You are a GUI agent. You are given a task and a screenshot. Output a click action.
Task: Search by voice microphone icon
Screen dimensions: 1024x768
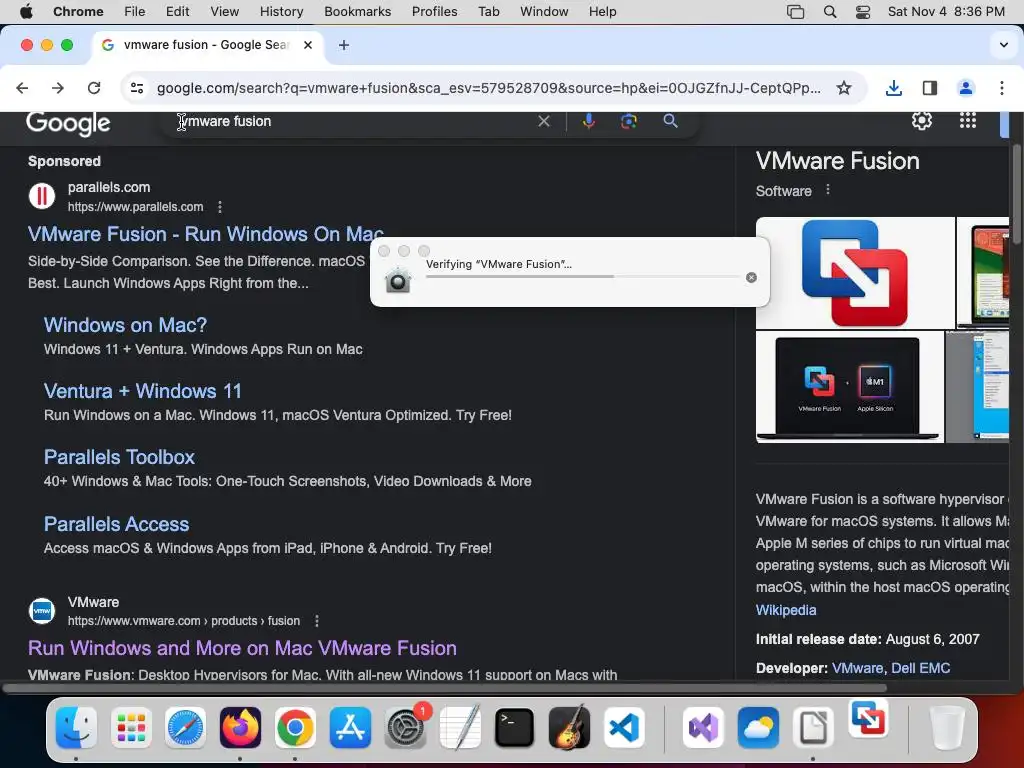click(x=588, y=121)
